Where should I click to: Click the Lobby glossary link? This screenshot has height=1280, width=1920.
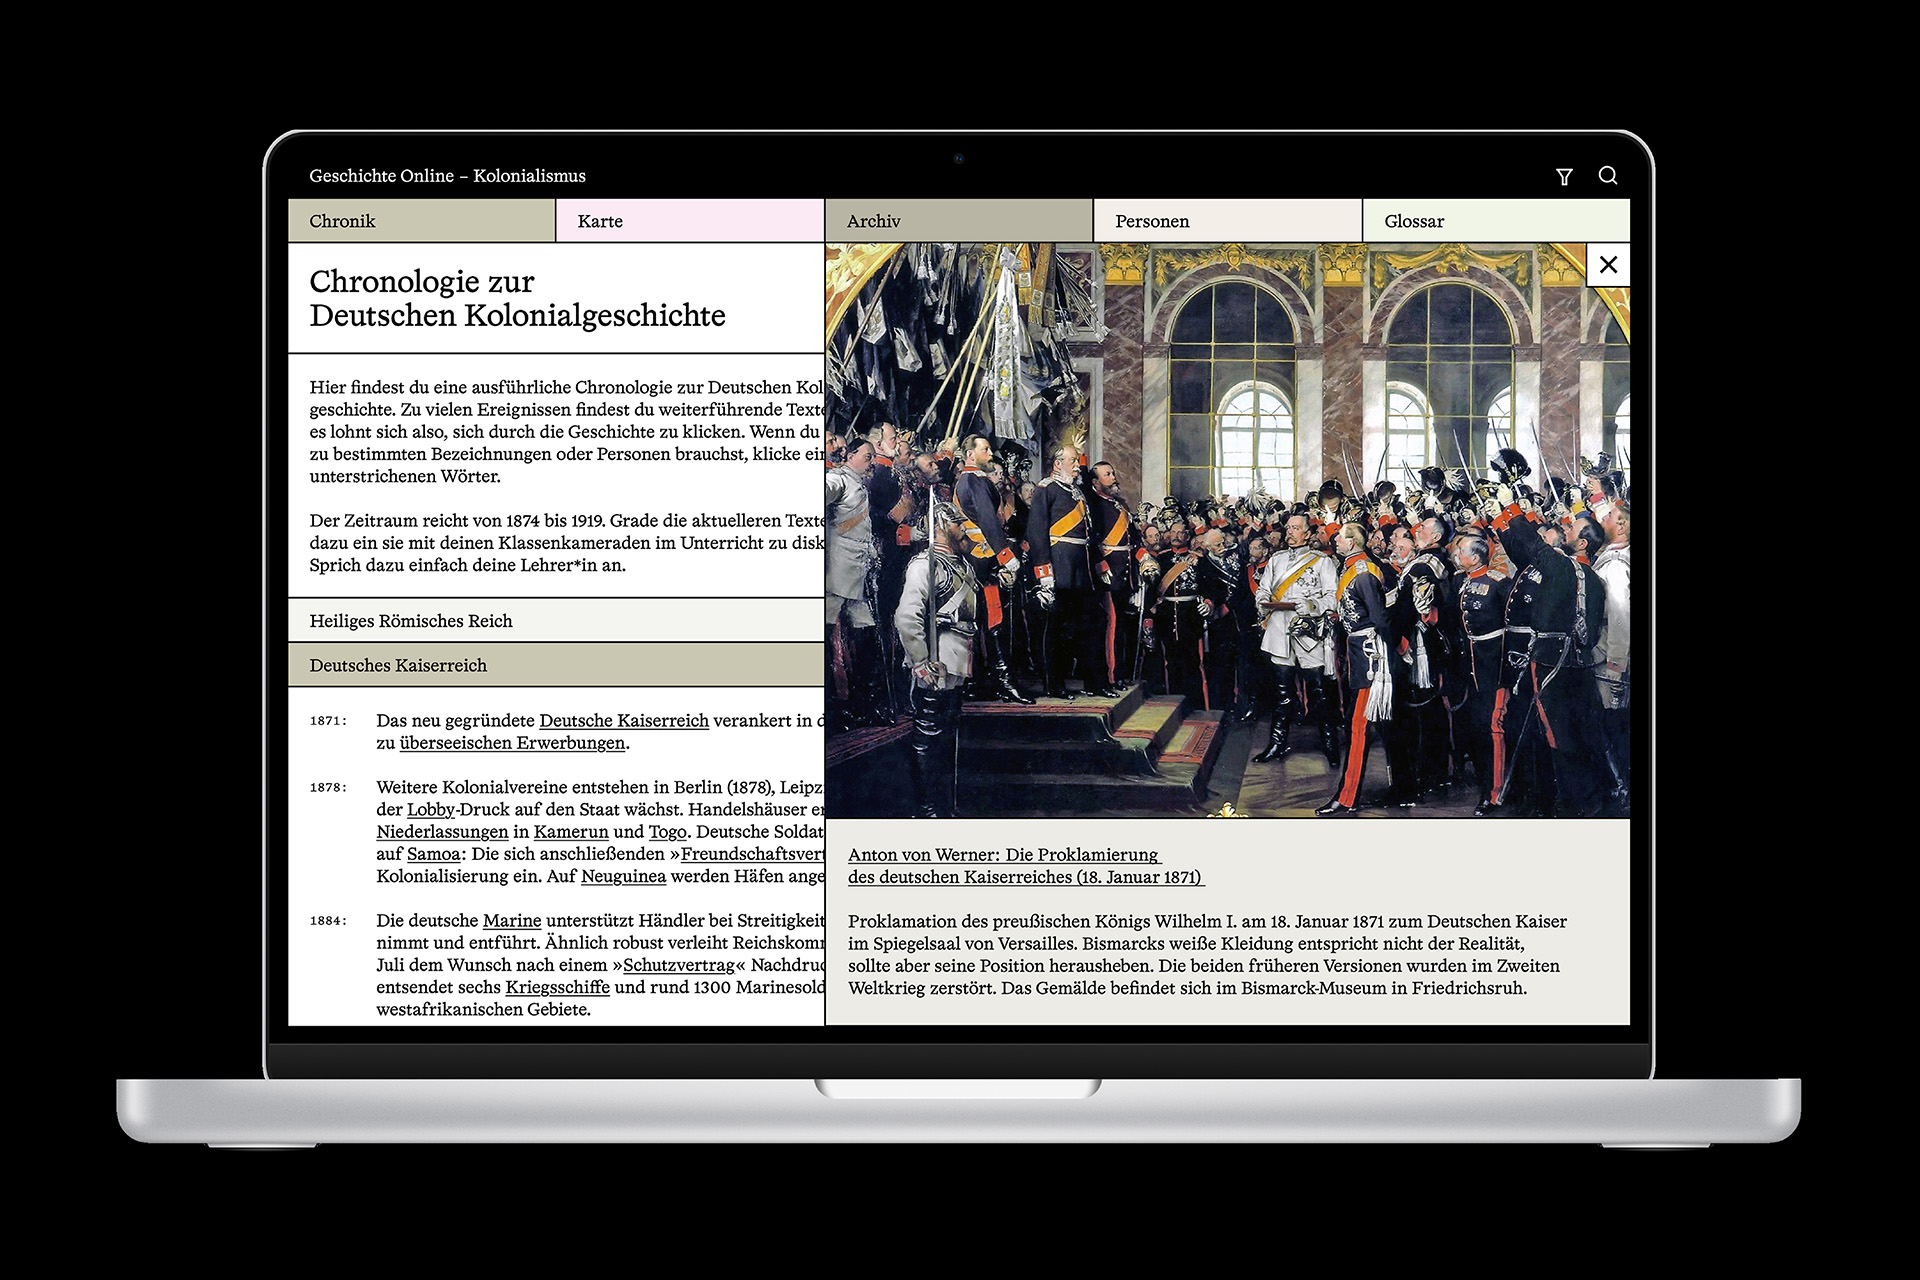pos(431,810)
